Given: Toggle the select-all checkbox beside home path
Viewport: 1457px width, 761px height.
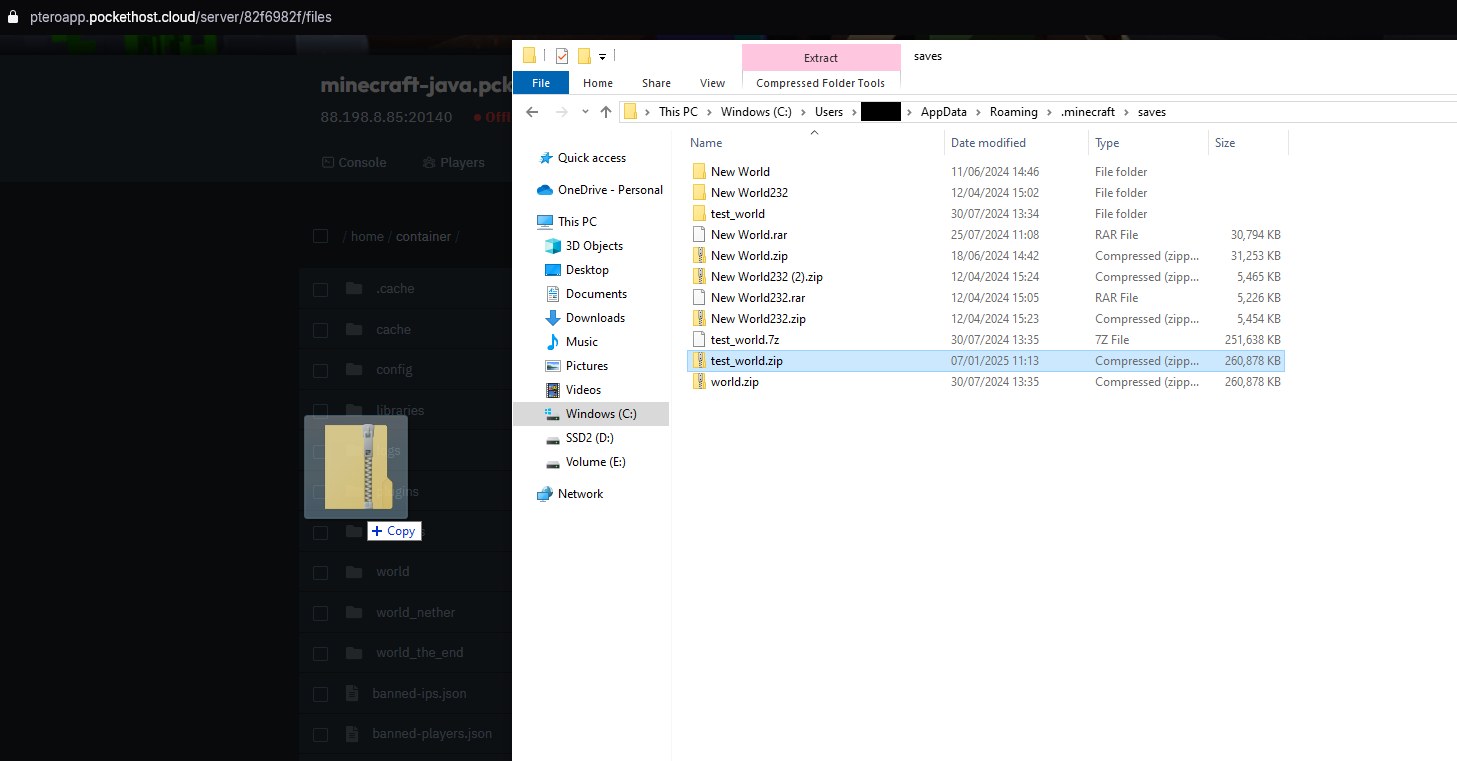Looking at the screenshot, I should [x=320, y=237].
